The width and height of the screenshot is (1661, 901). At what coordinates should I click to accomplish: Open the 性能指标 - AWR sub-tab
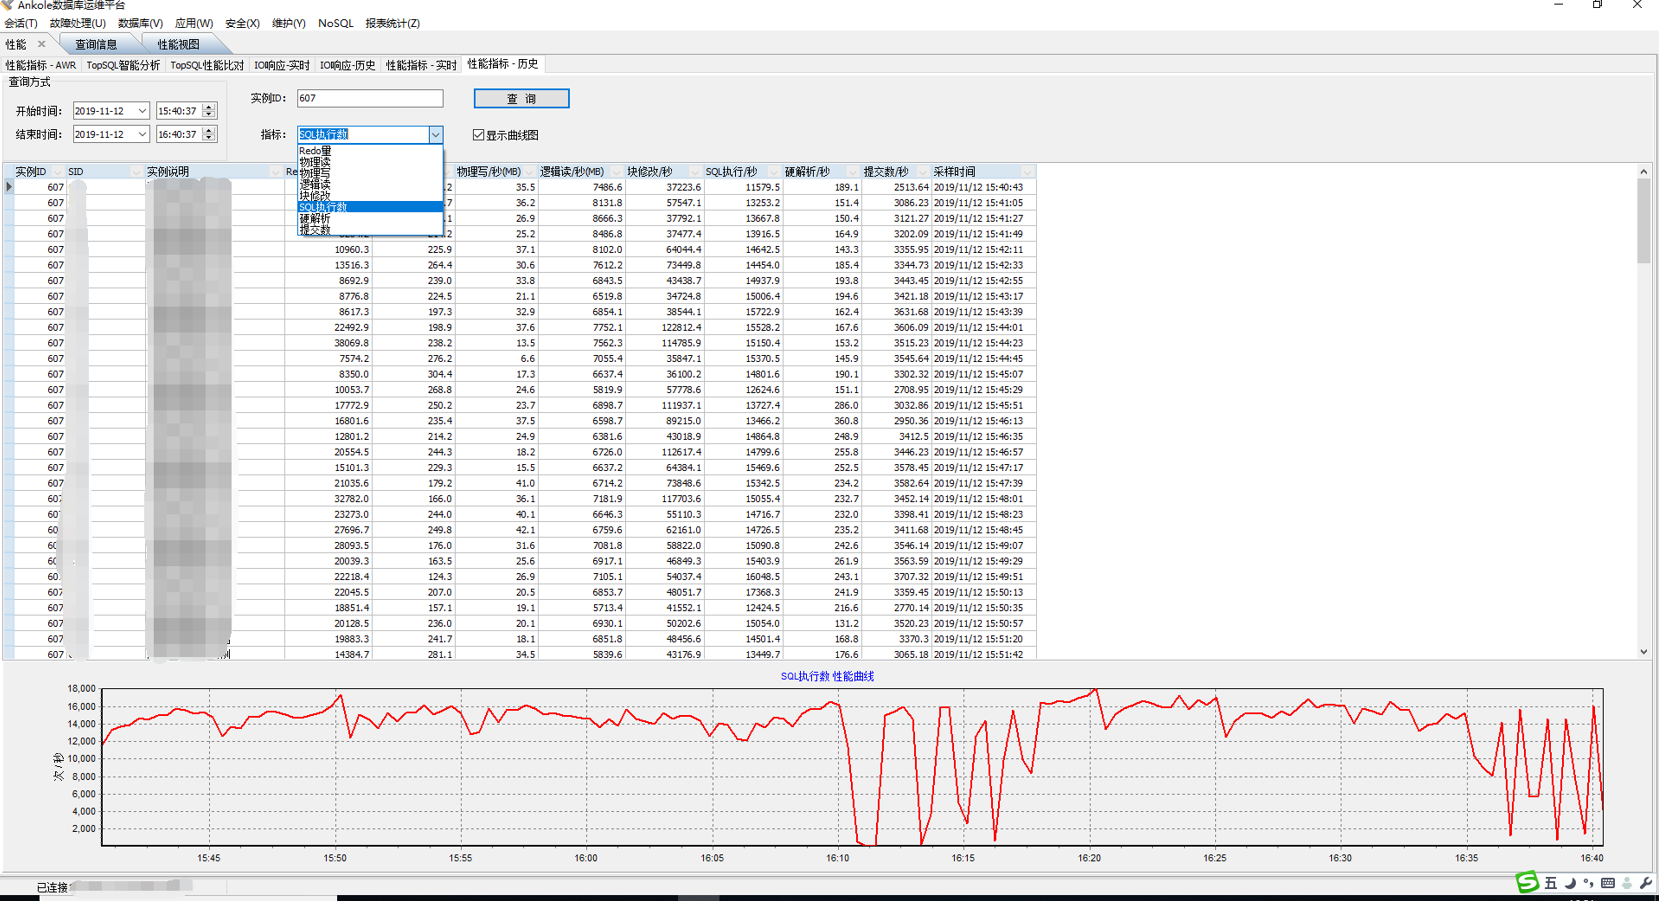coord(41,65)
